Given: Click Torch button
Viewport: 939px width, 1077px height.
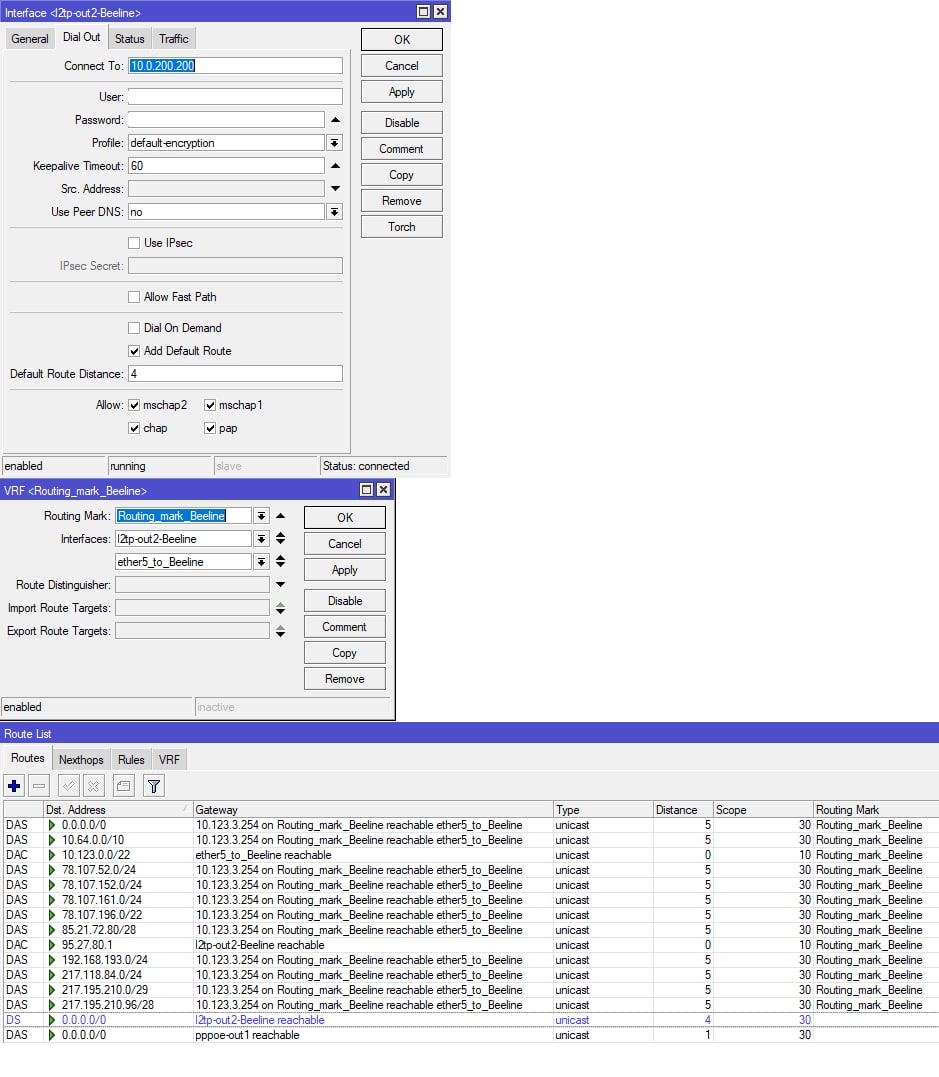Looking at the screenshot, I should point(402,227).
